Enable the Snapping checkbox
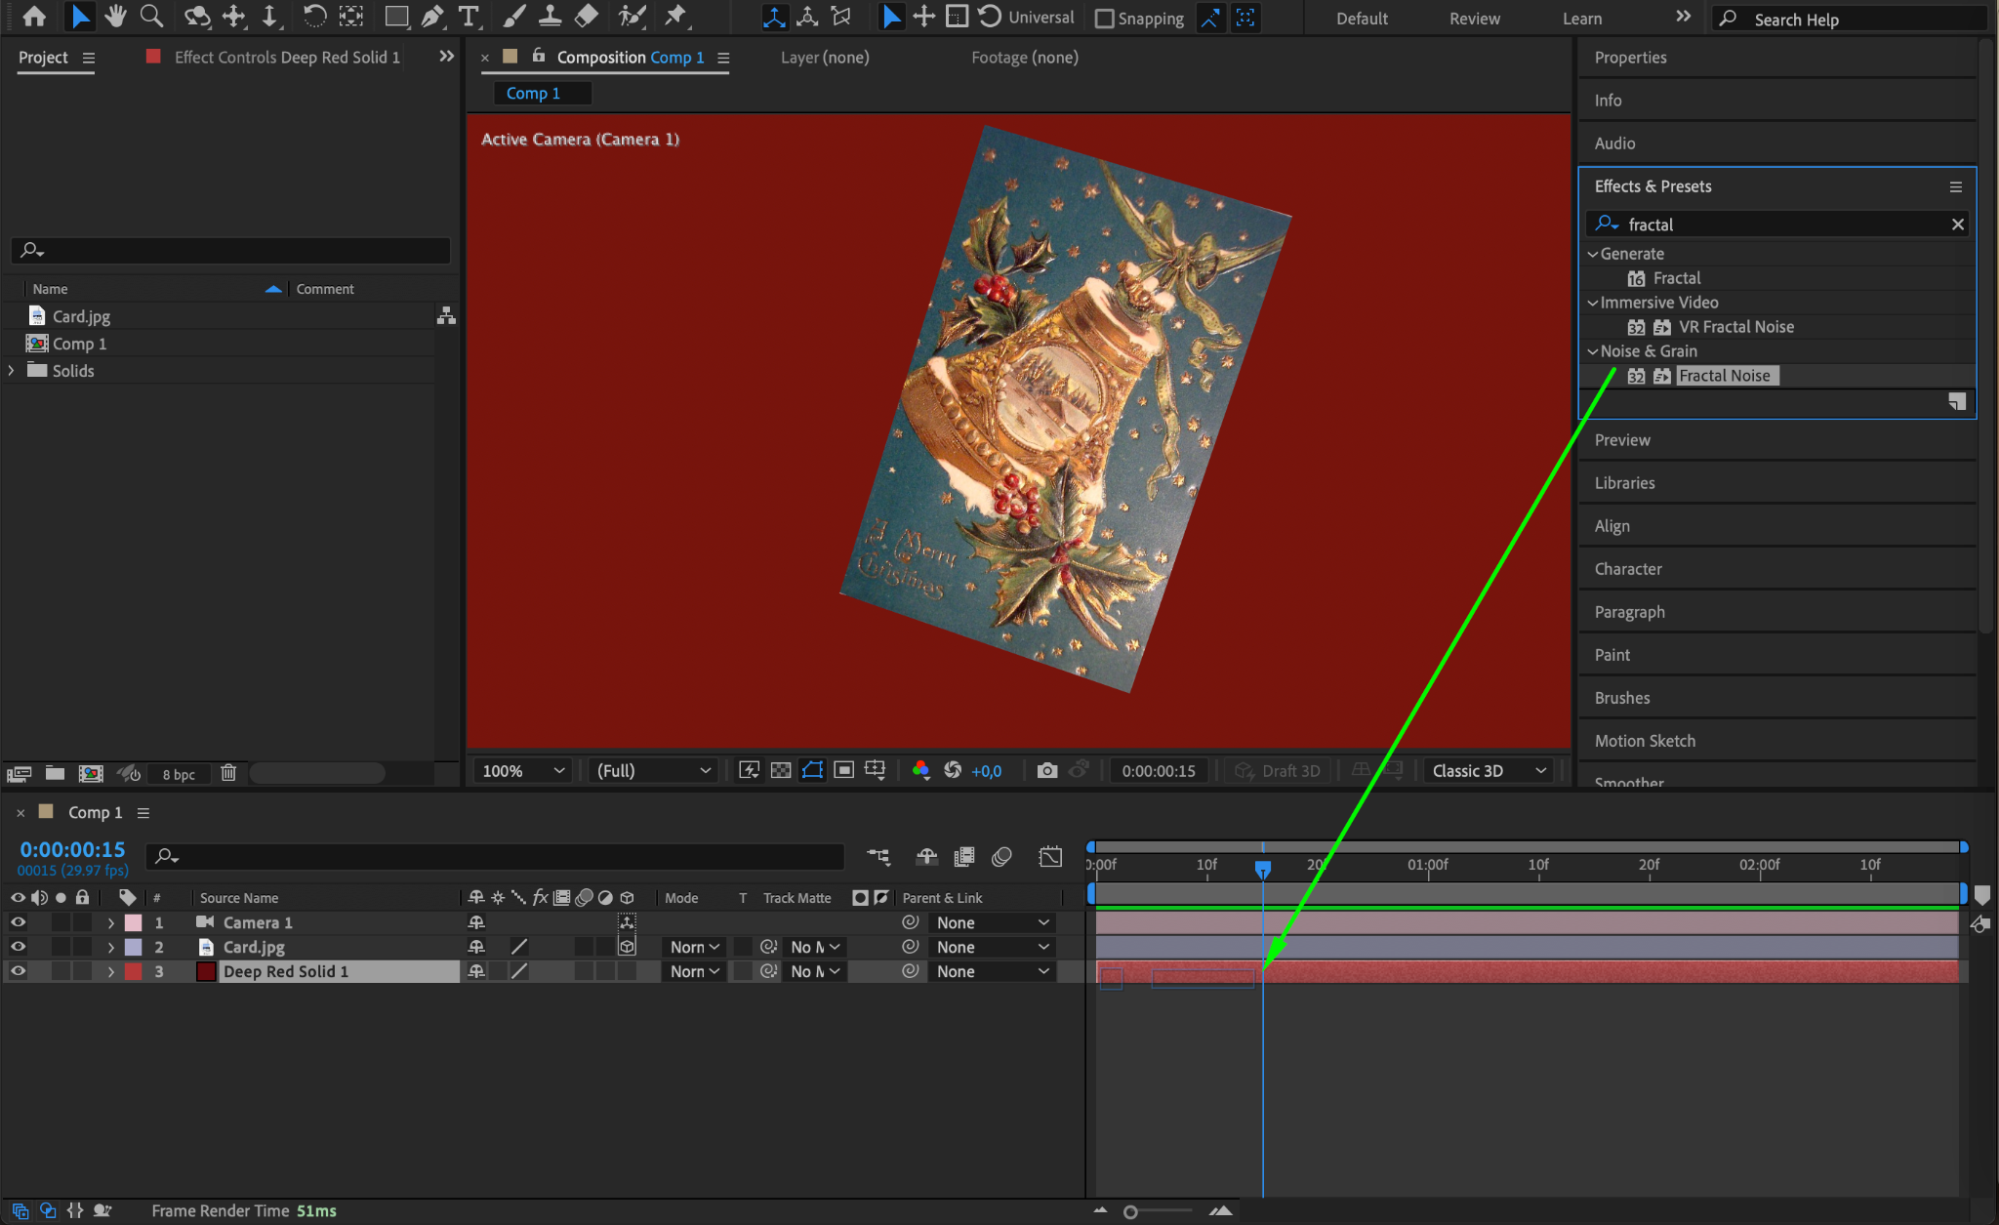Screen dimensions: 1999x1225 coord(1105,18)
